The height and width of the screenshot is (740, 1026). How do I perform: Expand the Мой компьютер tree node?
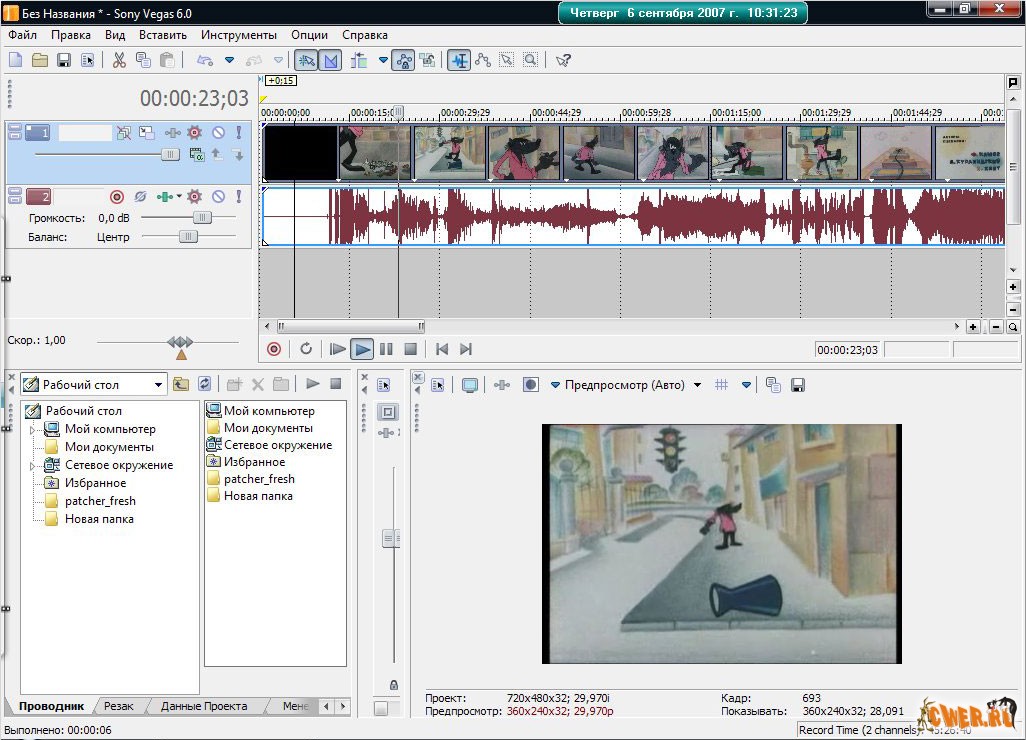click(32, 430)
